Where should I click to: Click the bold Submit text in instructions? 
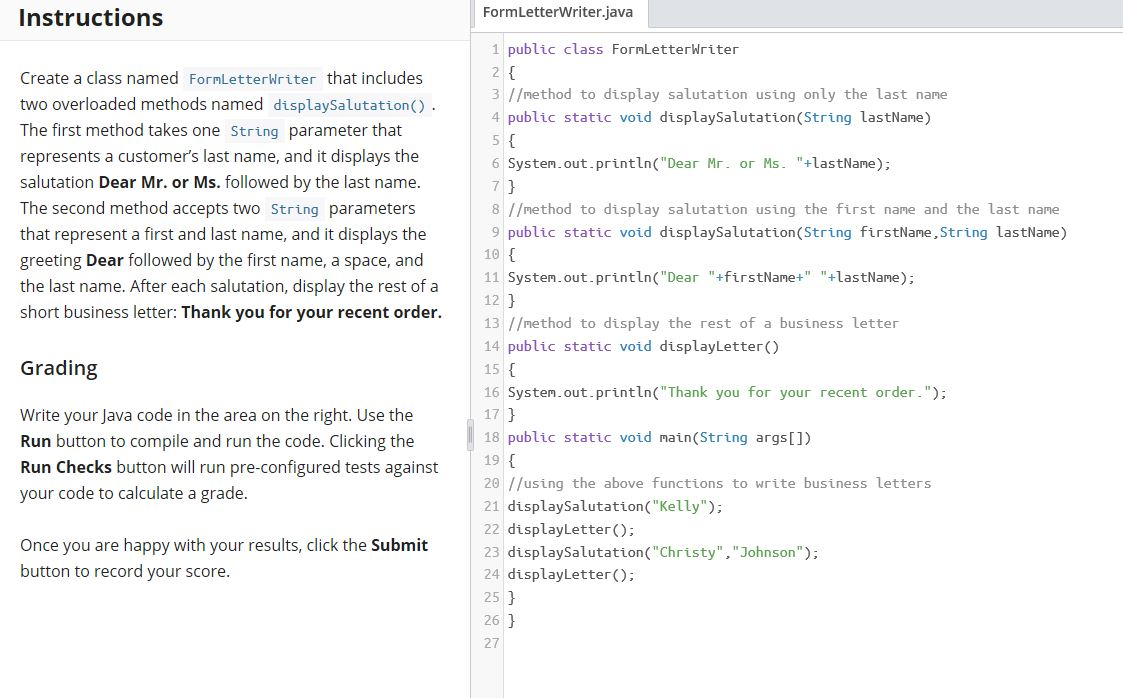click(399, 545)
